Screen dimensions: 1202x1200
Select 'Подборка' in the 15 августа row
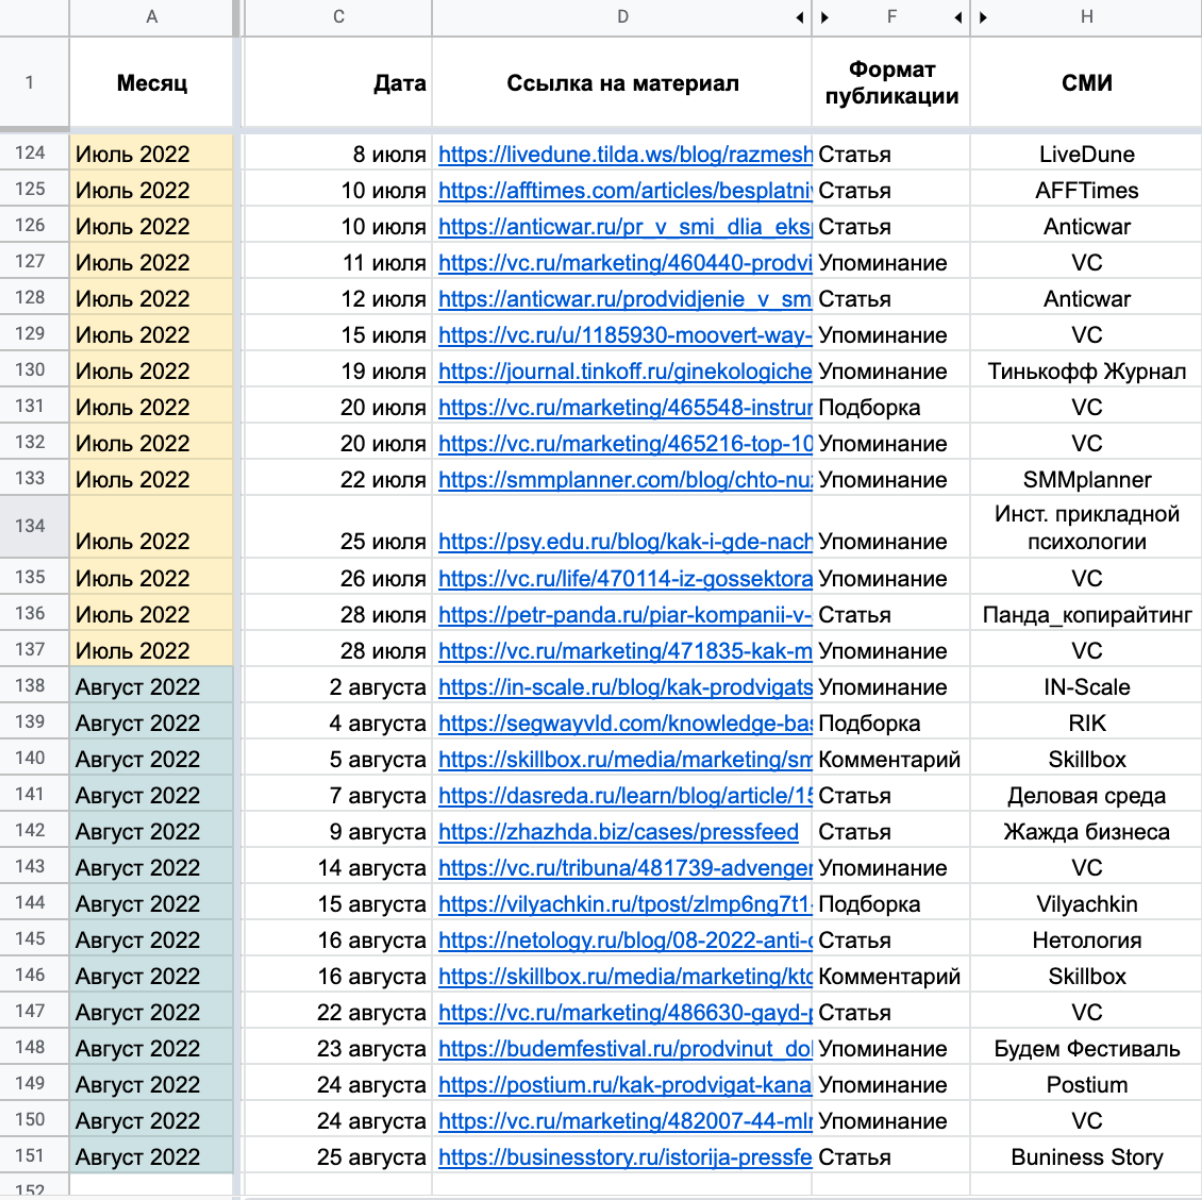point(891,904)
